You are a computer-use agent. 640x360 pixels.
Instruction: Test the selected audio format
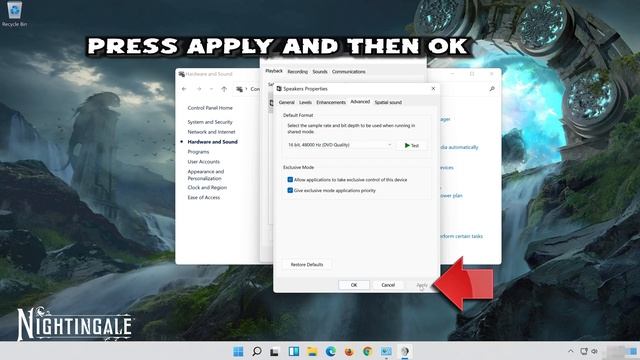tap(411, 145)
